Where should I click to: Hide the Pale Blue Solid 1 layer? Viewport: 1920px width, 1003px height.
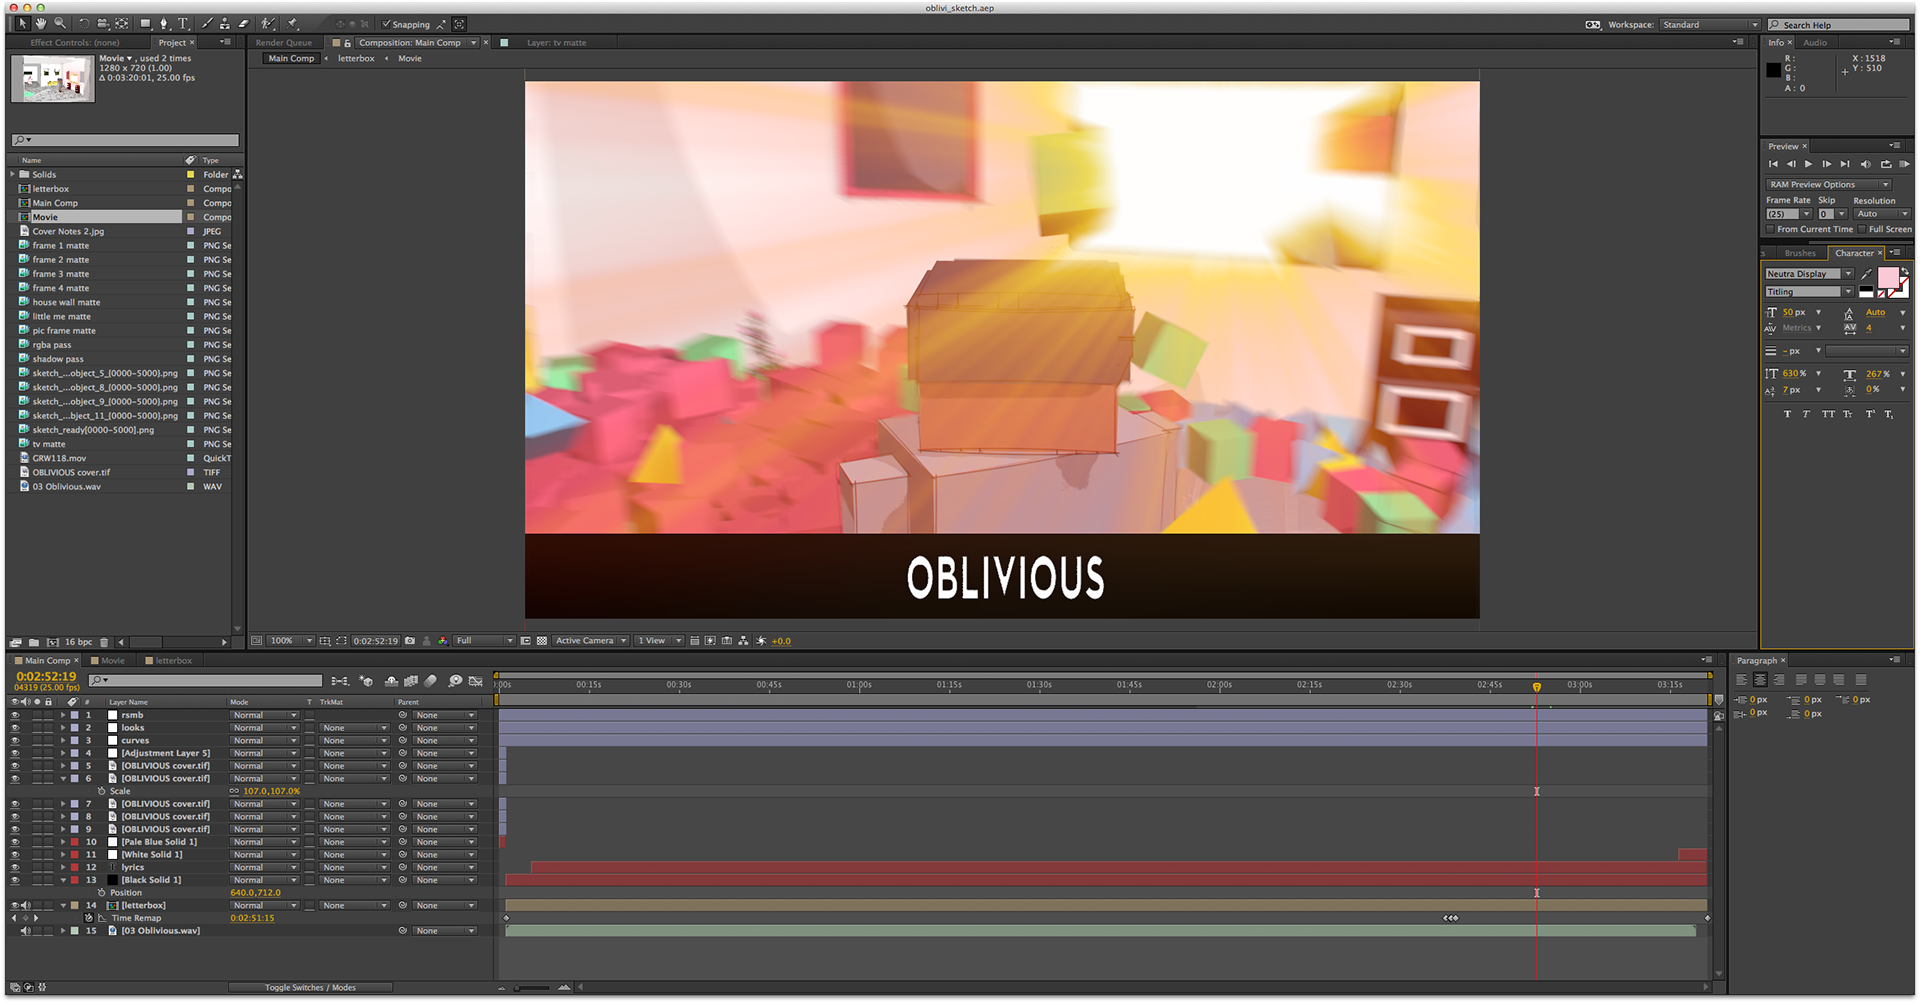(x=15, y=842)
